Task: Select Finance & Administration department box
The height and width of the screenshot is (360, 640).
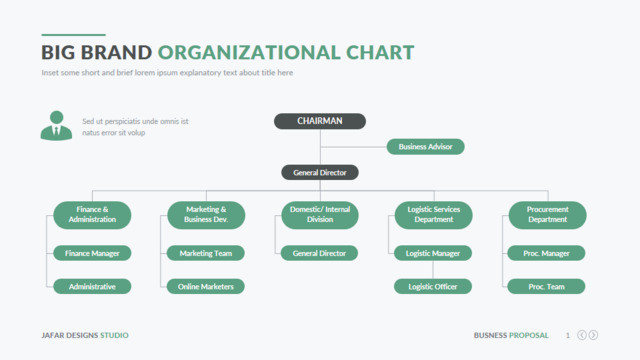Action: (x=92, y=215)
